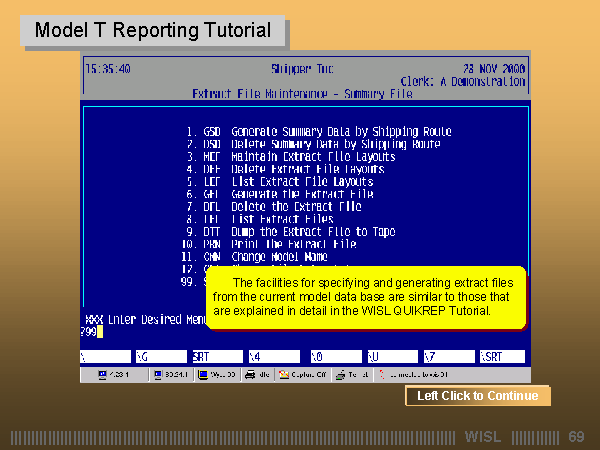
Task: Click the yellow tutorial explanation callout
Action: (x=366, y=297)
